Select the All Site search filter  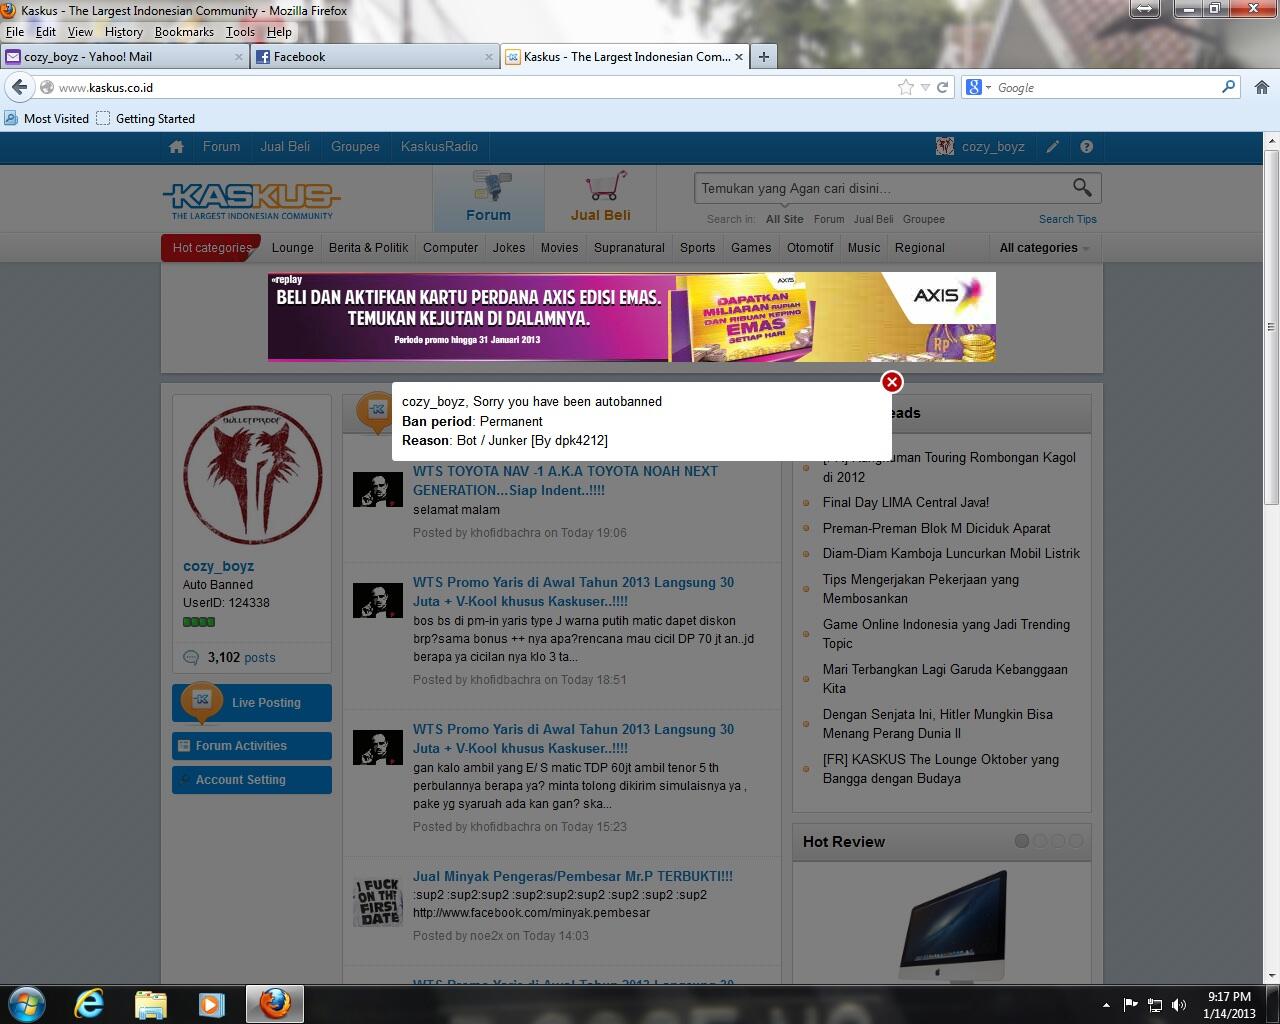point(785,219)
